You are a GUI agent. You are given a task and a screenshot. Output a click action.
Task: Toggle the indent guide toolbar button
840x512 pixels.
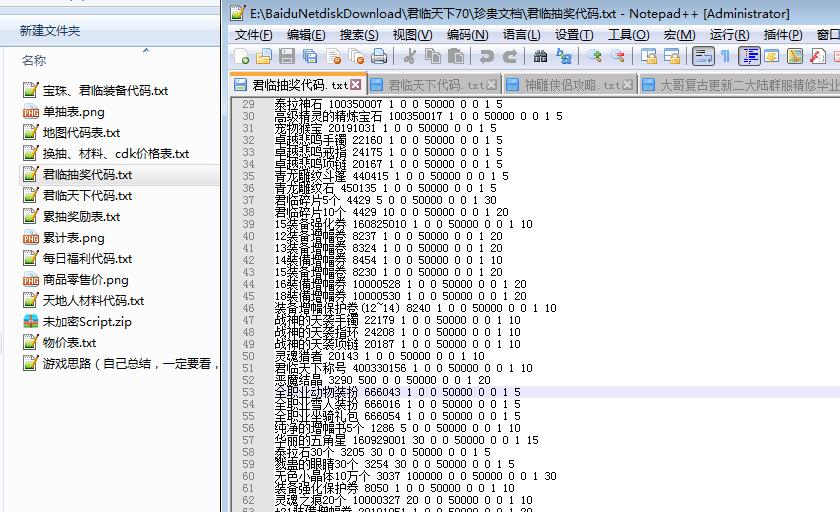(748, 57)
